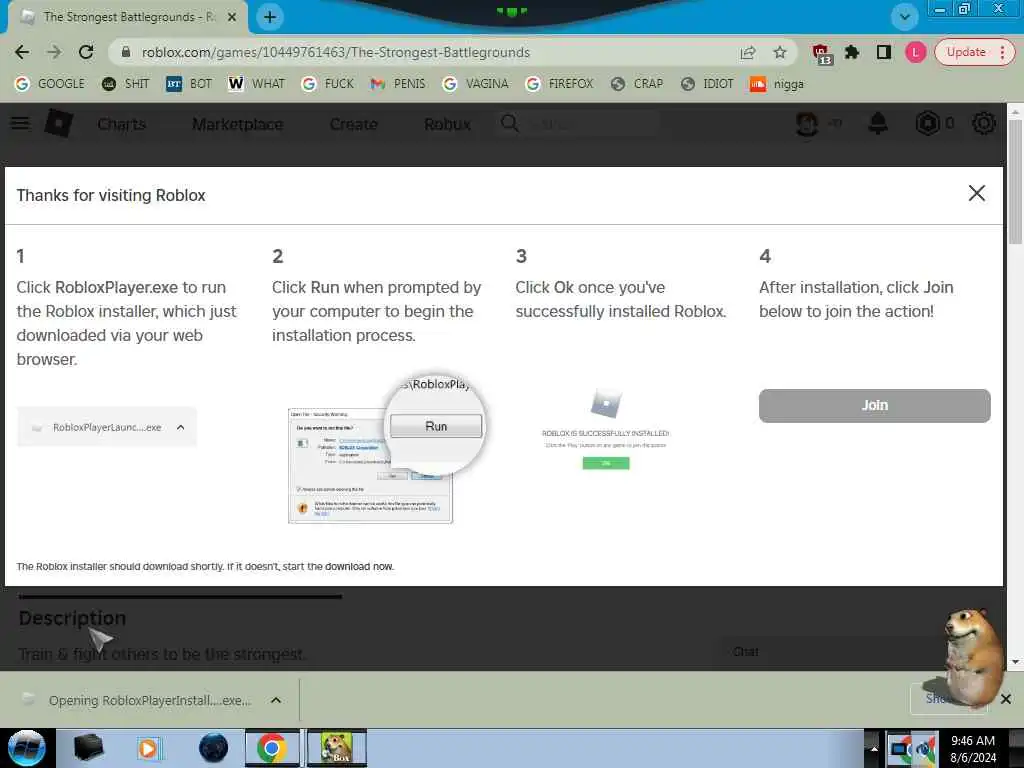Reload the Roblox page
Viewport: 1024px width, 768px height.
pos(86,52)
